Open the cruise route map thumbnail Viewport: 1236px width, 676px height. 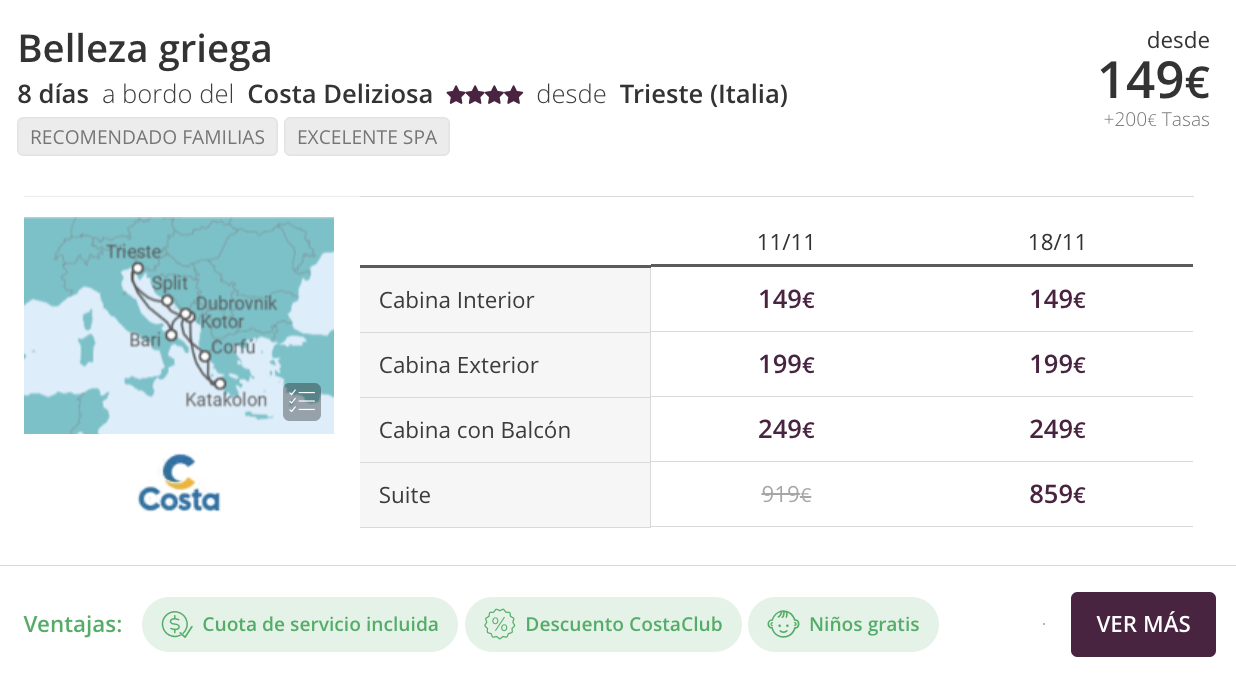click(x=179, y=325)
